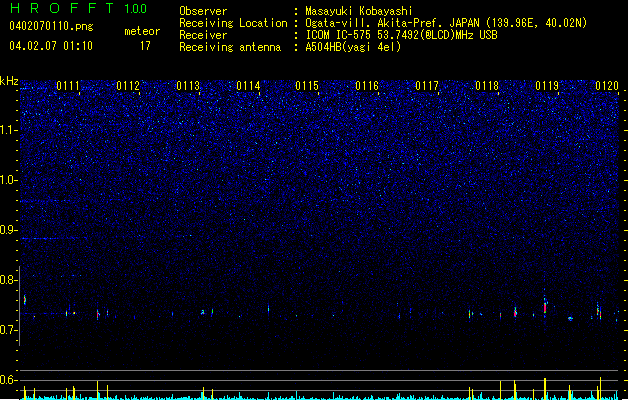The height and width of the screenshot is (400, 629).
Task: Click the 0111 time marker
Action: point(68,86)
